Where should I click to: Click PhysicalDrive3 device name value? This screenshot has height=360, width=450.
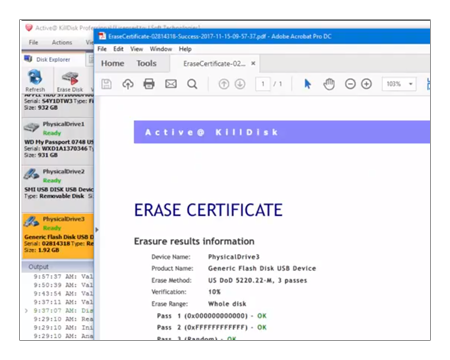(x=234, y=257)
